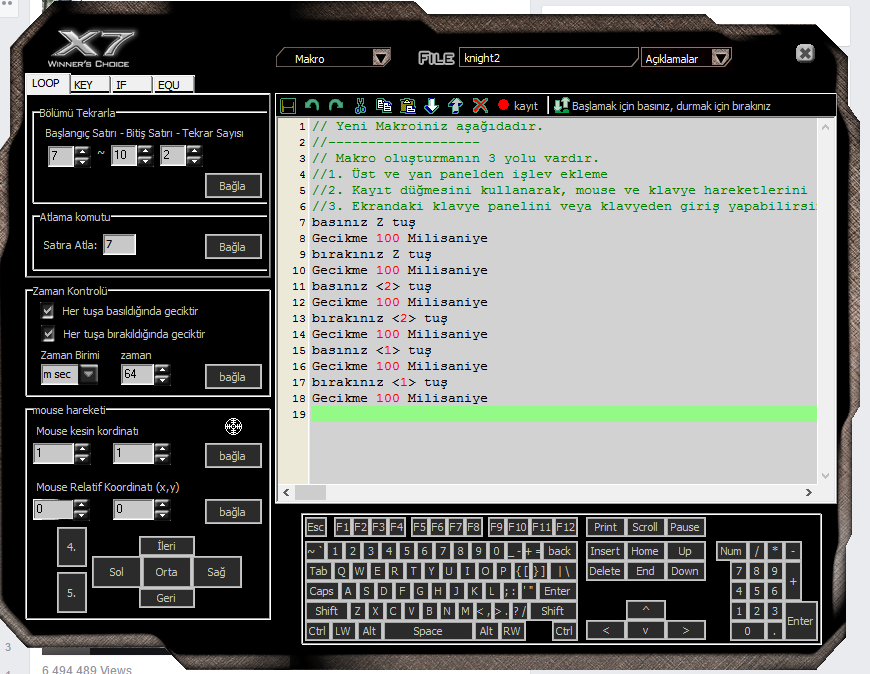Click the Tab key on virtual keyboard
This screenshot has width=870, height=674.
(318, 571)
